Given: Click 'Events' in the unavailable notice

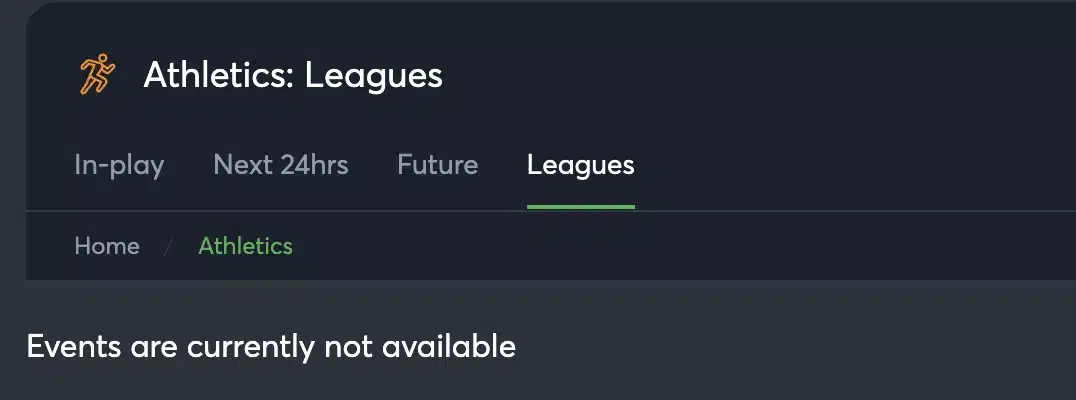Looking at the screenshot, I should point(74,347).
